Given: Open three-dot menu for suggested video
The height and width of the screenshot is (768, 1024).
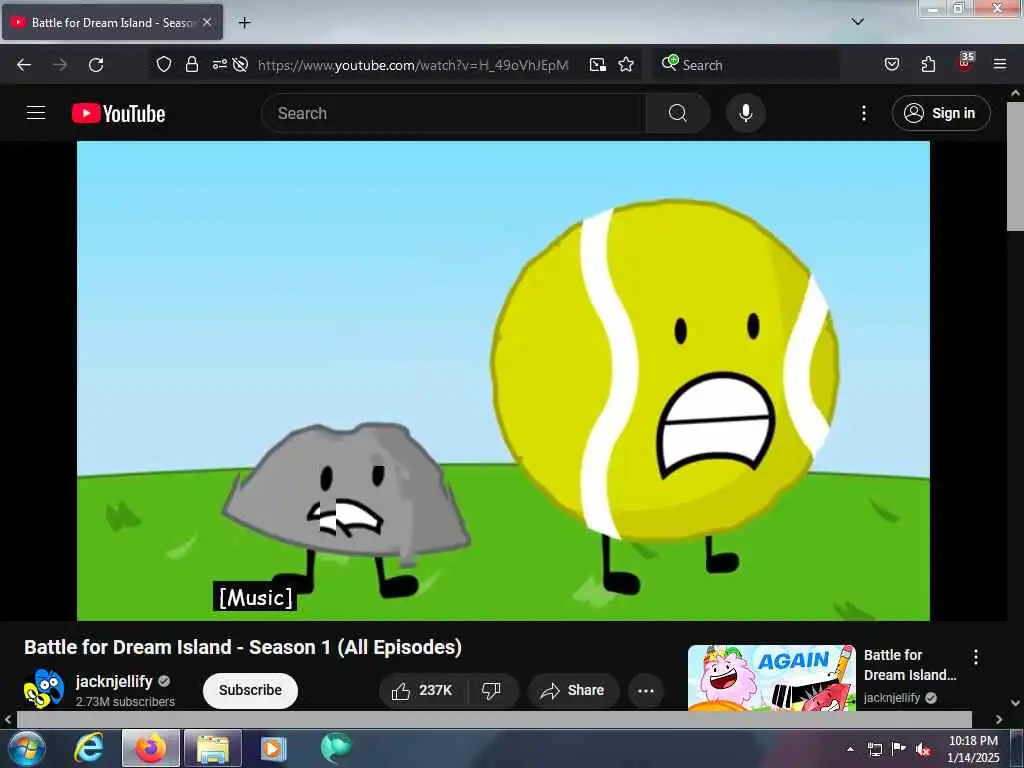Looking at the screenshot, I should (x=976, y=657).
